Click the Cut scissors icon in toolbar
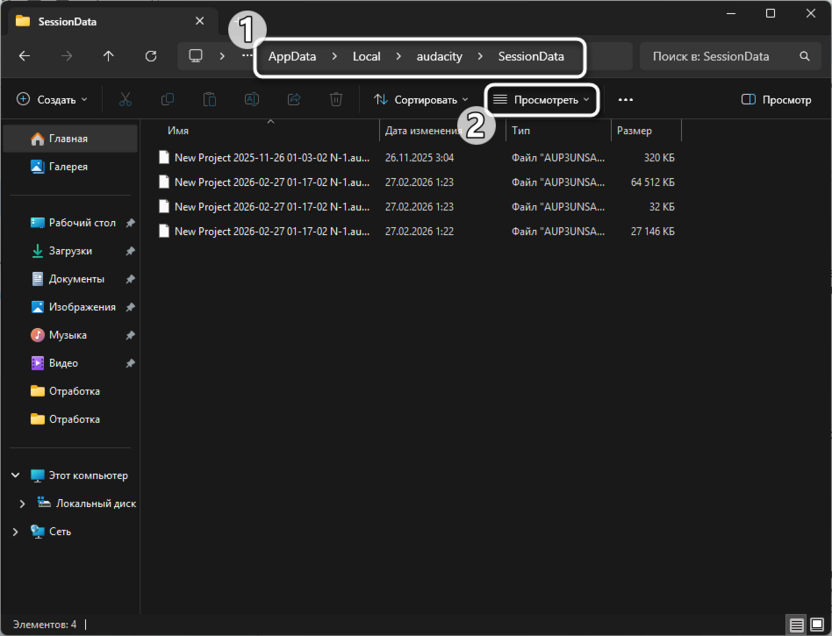 tap(125, 100)
